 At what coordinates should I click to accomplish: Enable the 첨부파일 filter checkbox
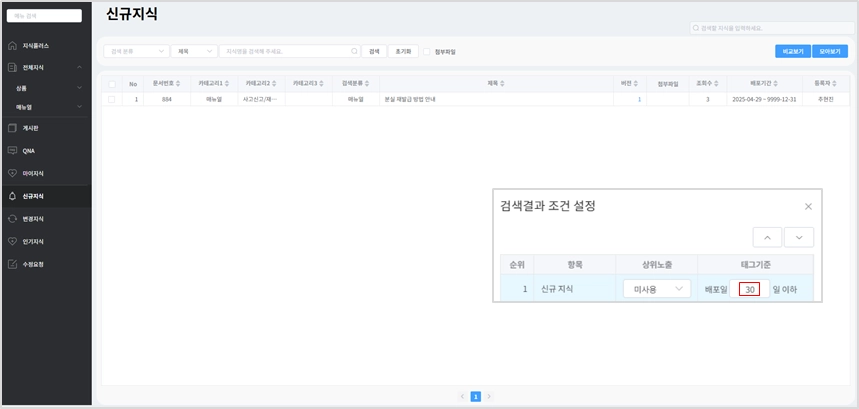[x=427, y=51]
